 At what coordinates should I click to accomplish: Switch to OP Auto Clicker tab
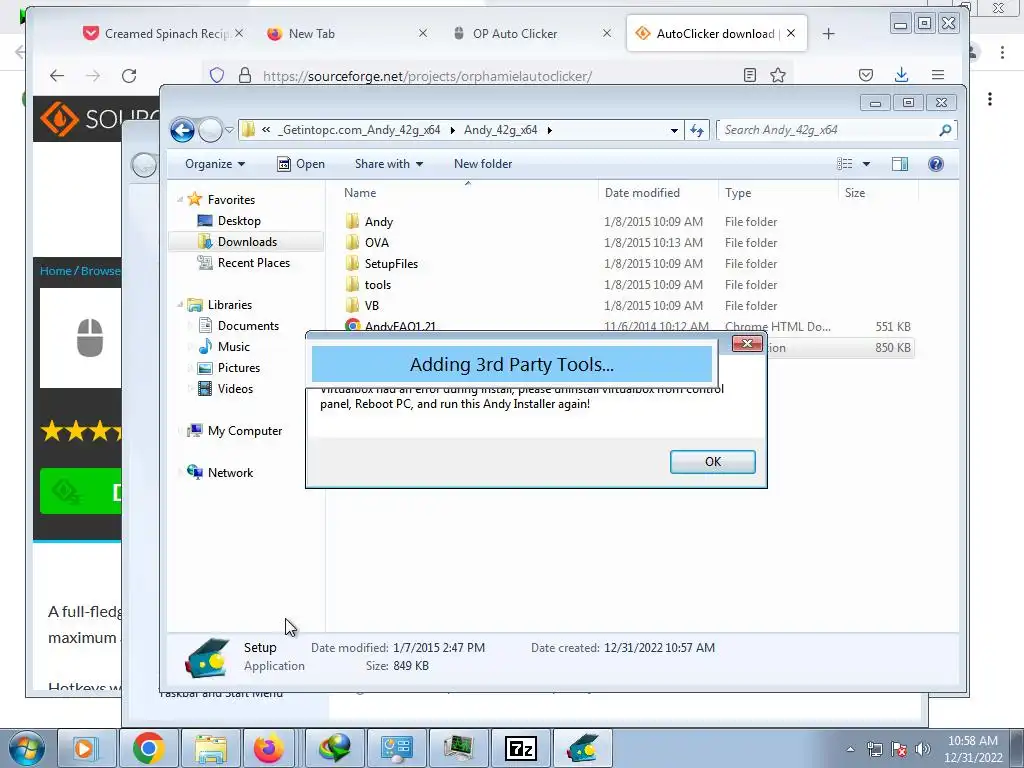(515, 33)
